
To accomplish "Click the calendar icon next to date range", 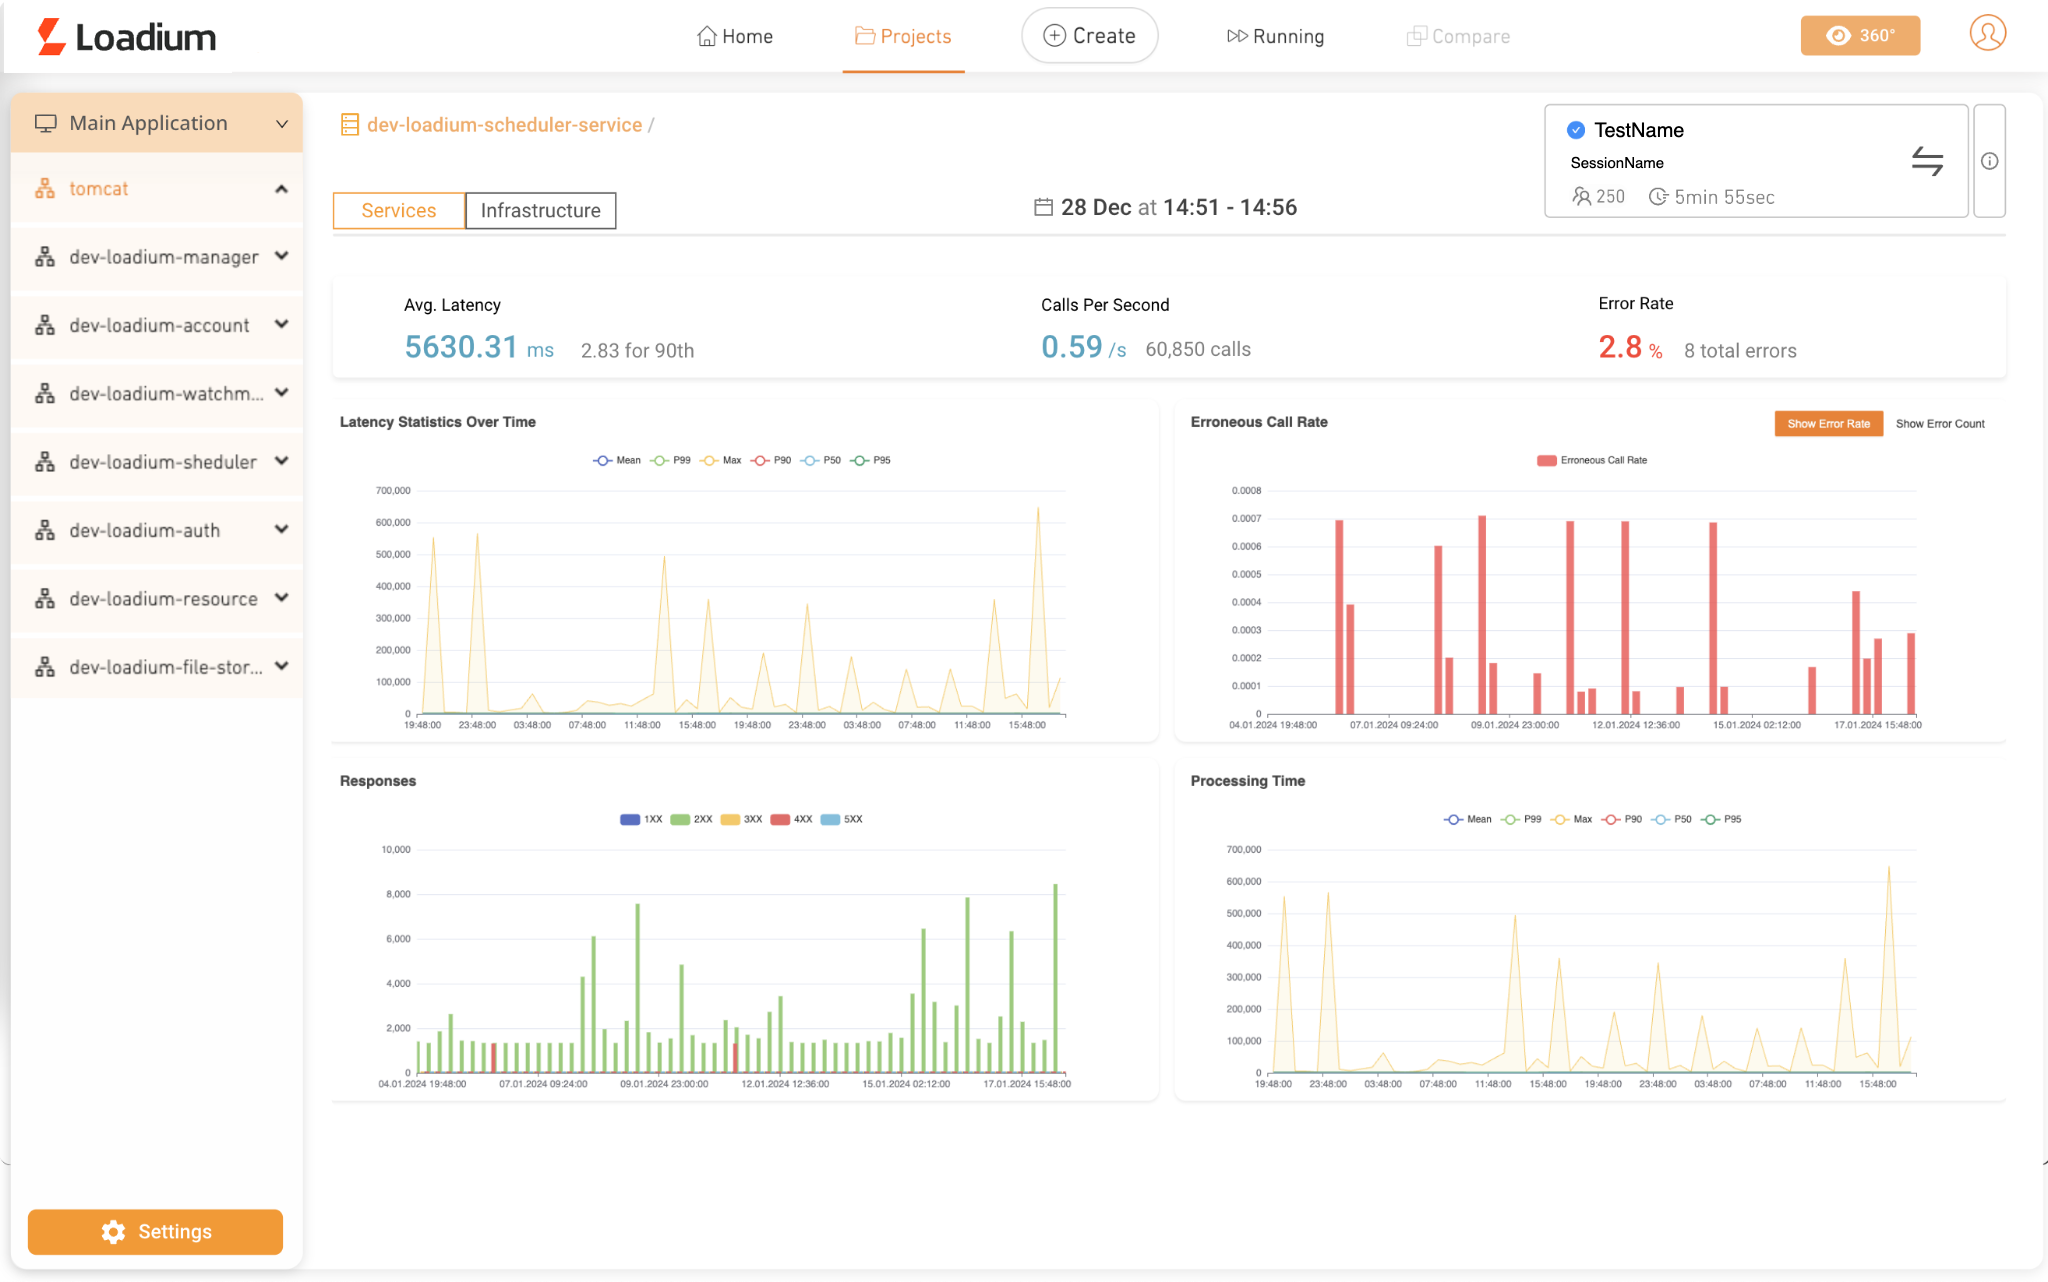I will (x=1043, y=207).
